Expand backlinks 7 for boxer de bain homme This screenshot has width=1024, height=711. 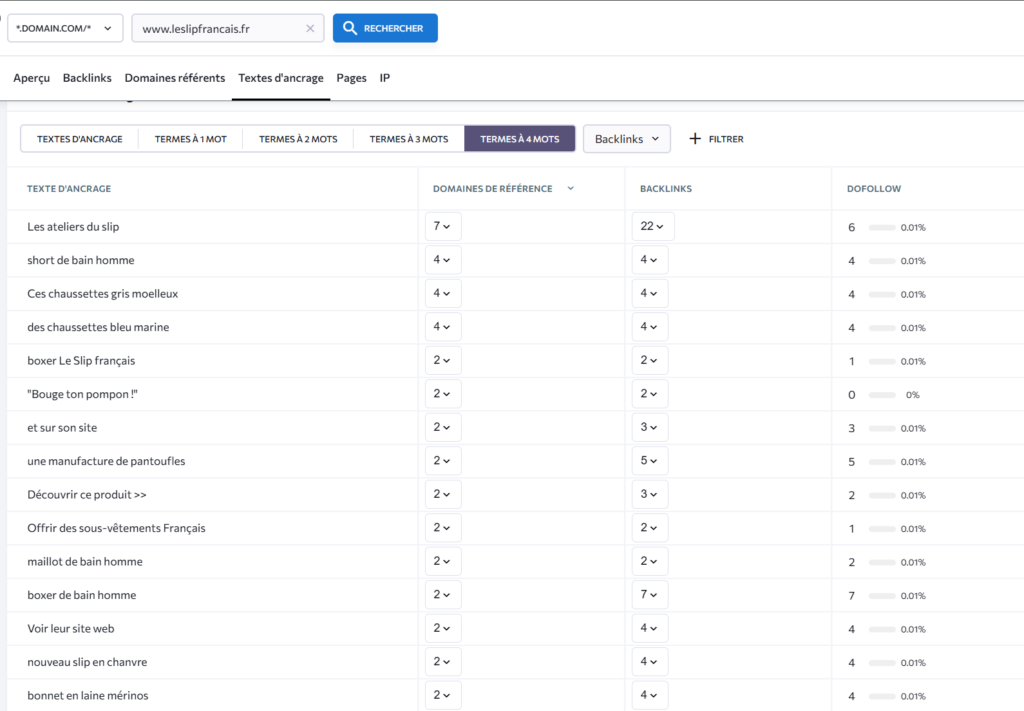point(650,595)
